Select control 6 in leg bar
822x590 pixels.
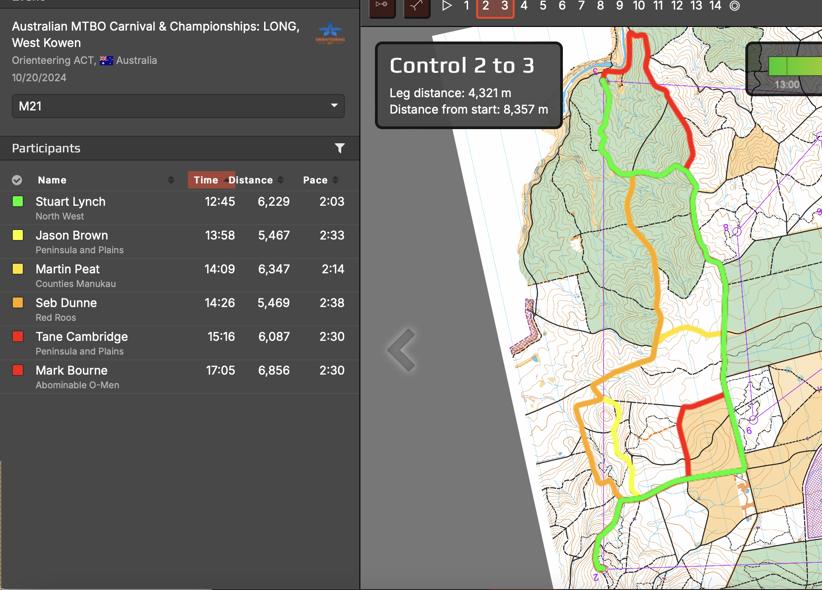point(562,6)
